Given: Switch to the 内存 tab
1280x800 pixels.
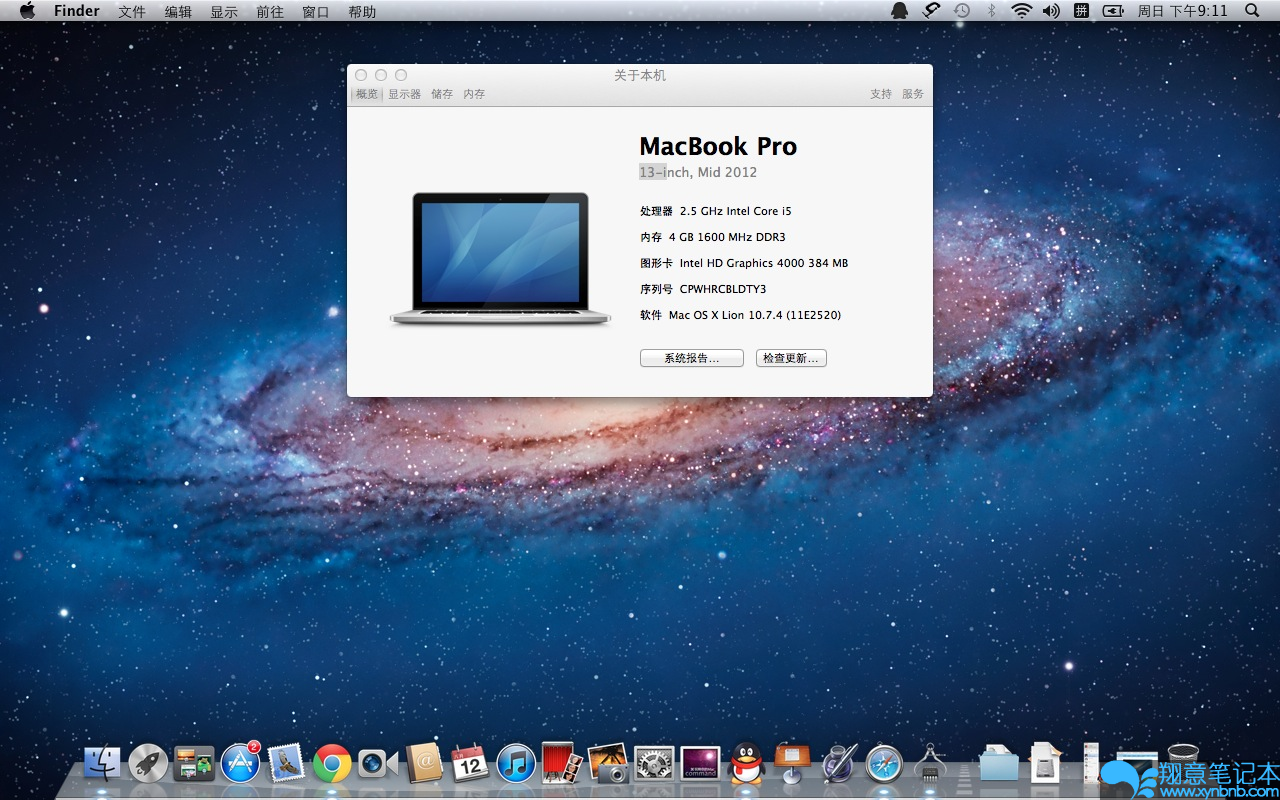Looking at the screenshot, I should point(474,94).
